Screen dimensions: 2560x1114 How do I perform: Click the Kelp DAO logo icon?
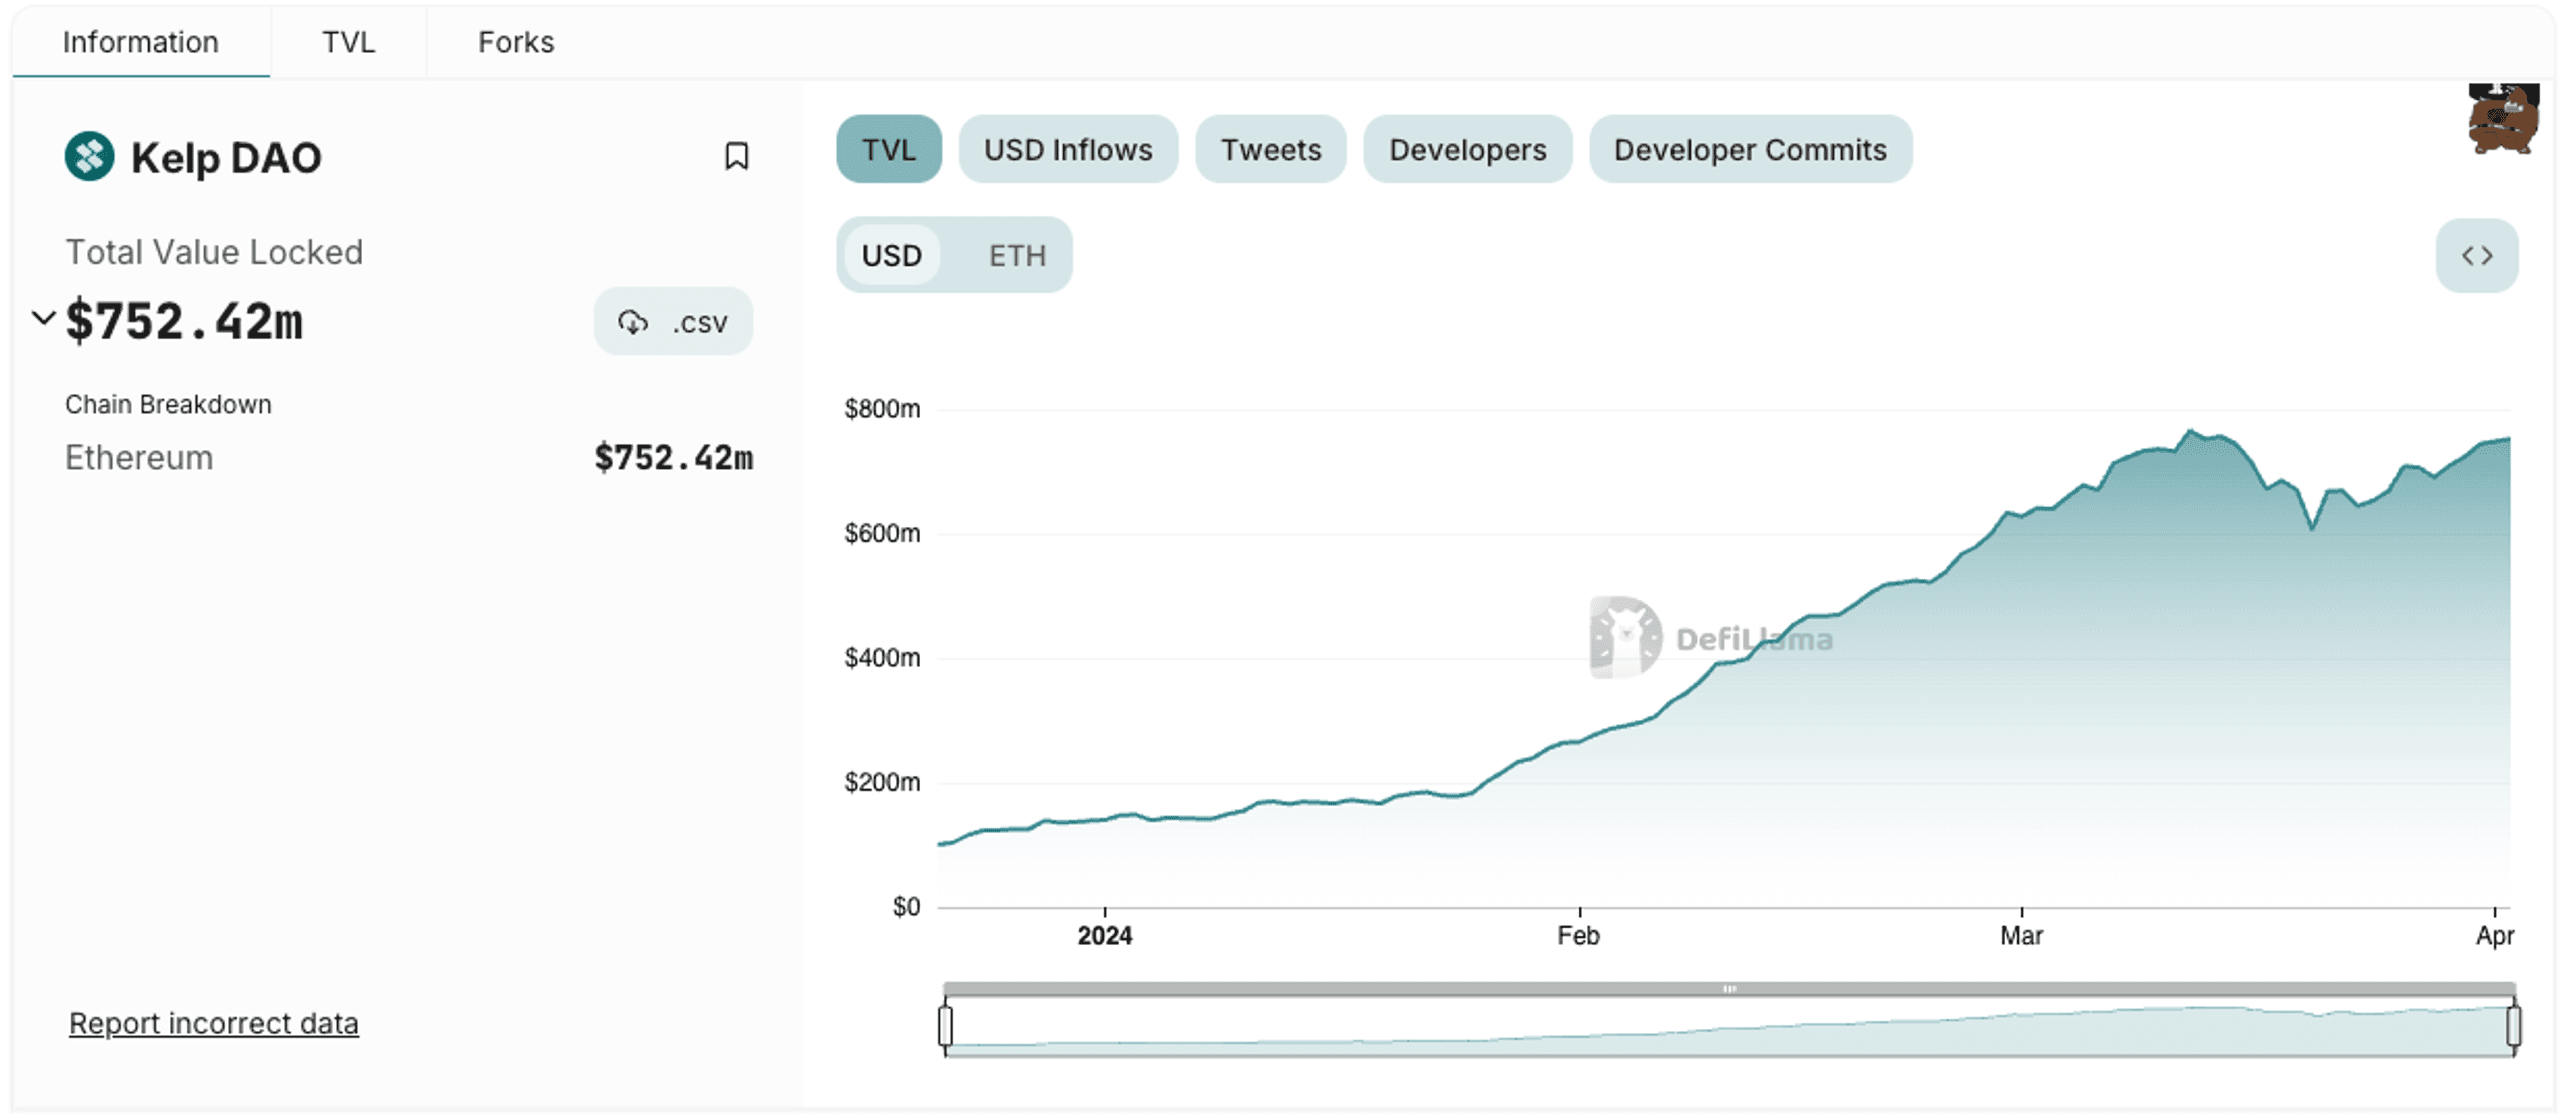tap(89, 157)
